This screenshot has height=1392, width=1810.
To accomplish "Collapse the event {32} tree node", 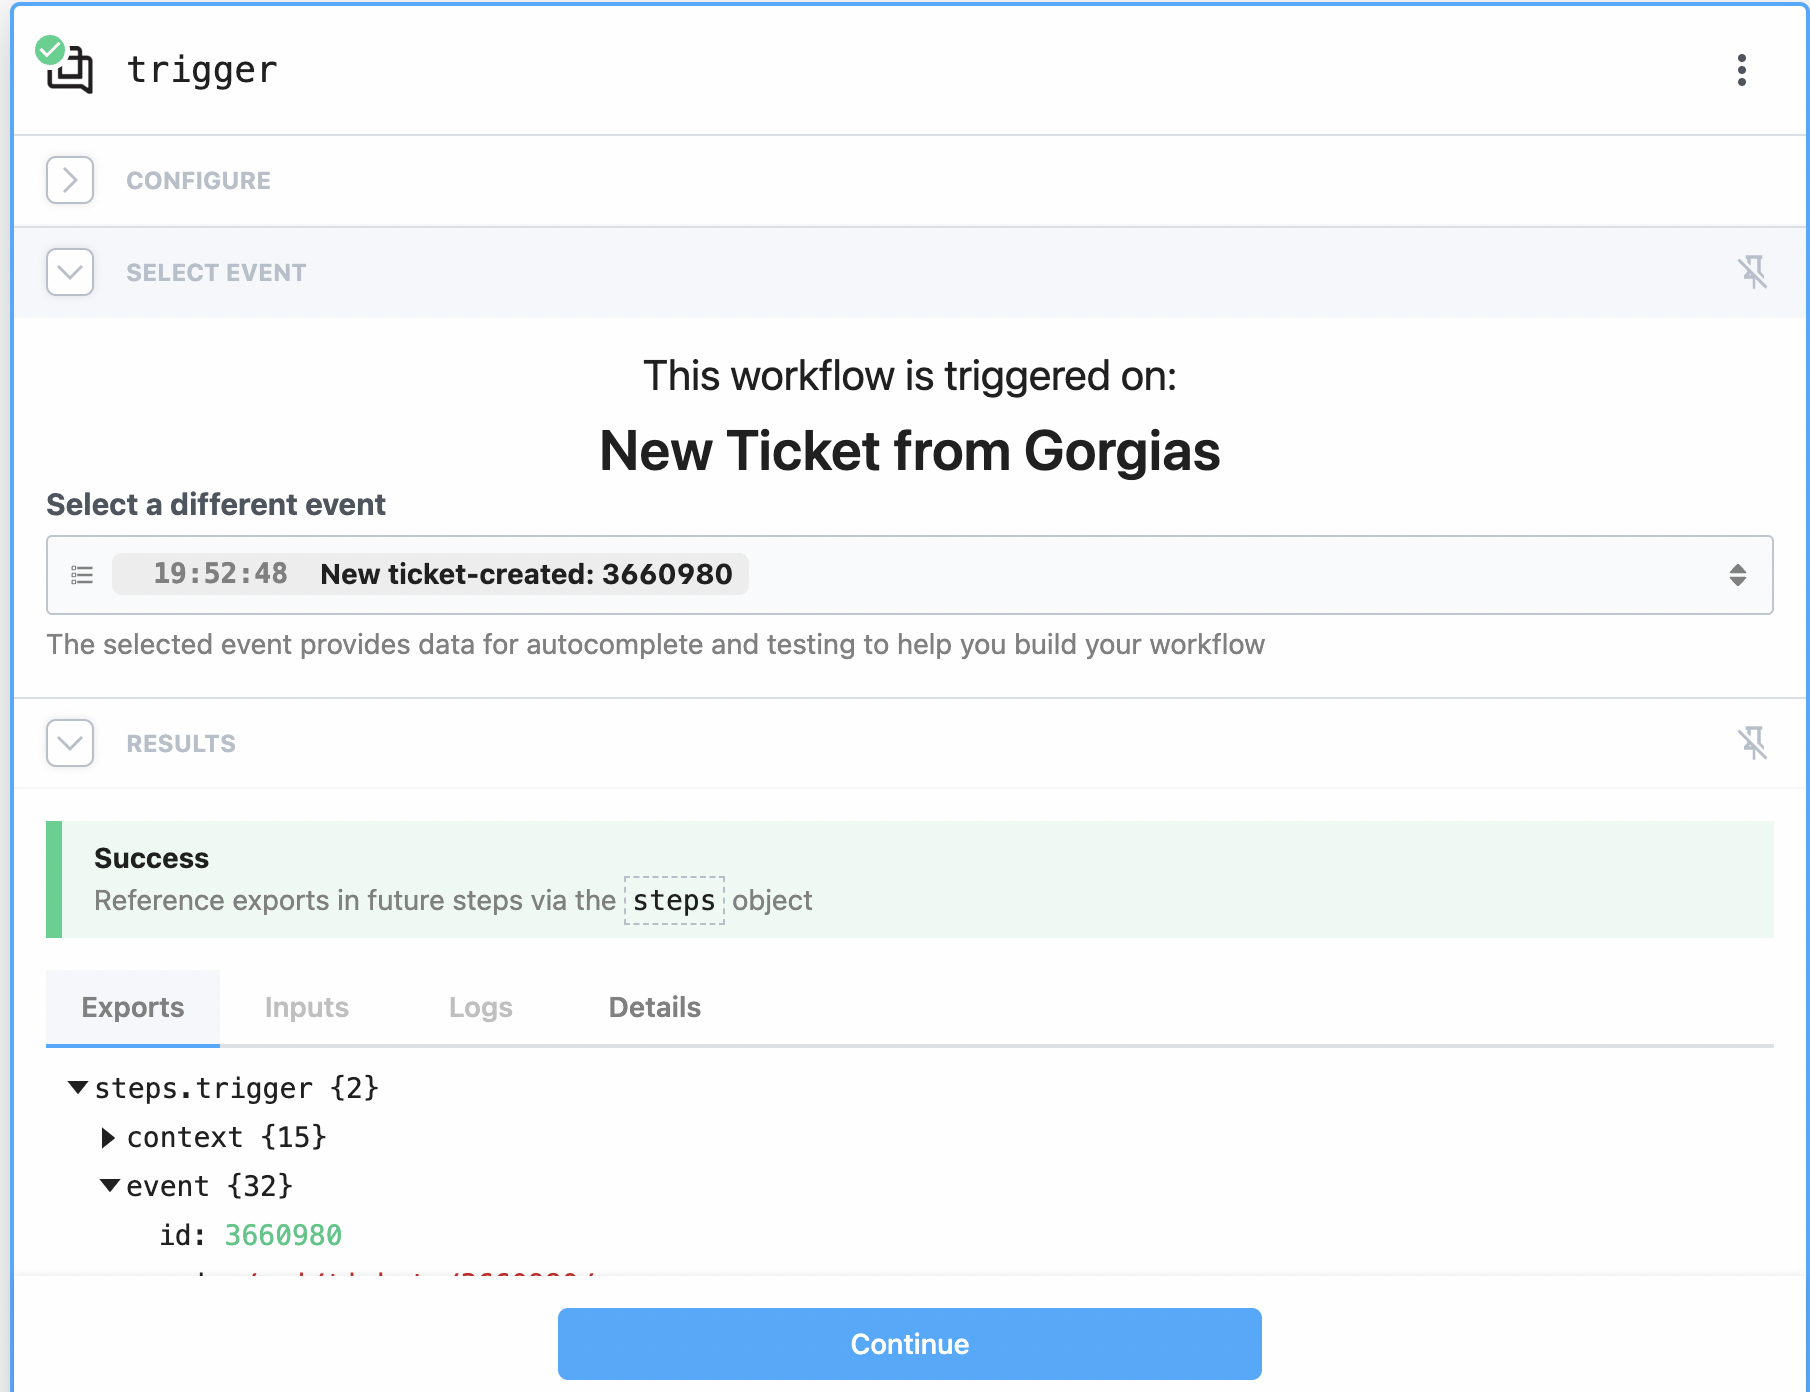I will (110, 1185).
